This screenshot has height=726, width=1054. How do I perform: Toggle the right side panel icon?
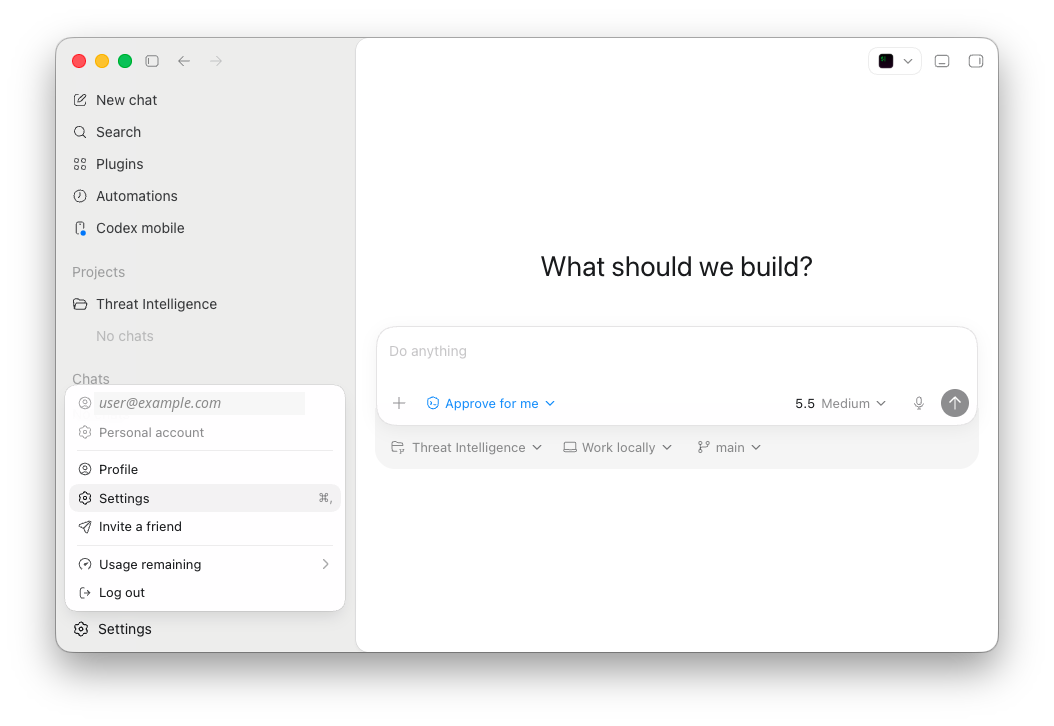pos(976,61)
